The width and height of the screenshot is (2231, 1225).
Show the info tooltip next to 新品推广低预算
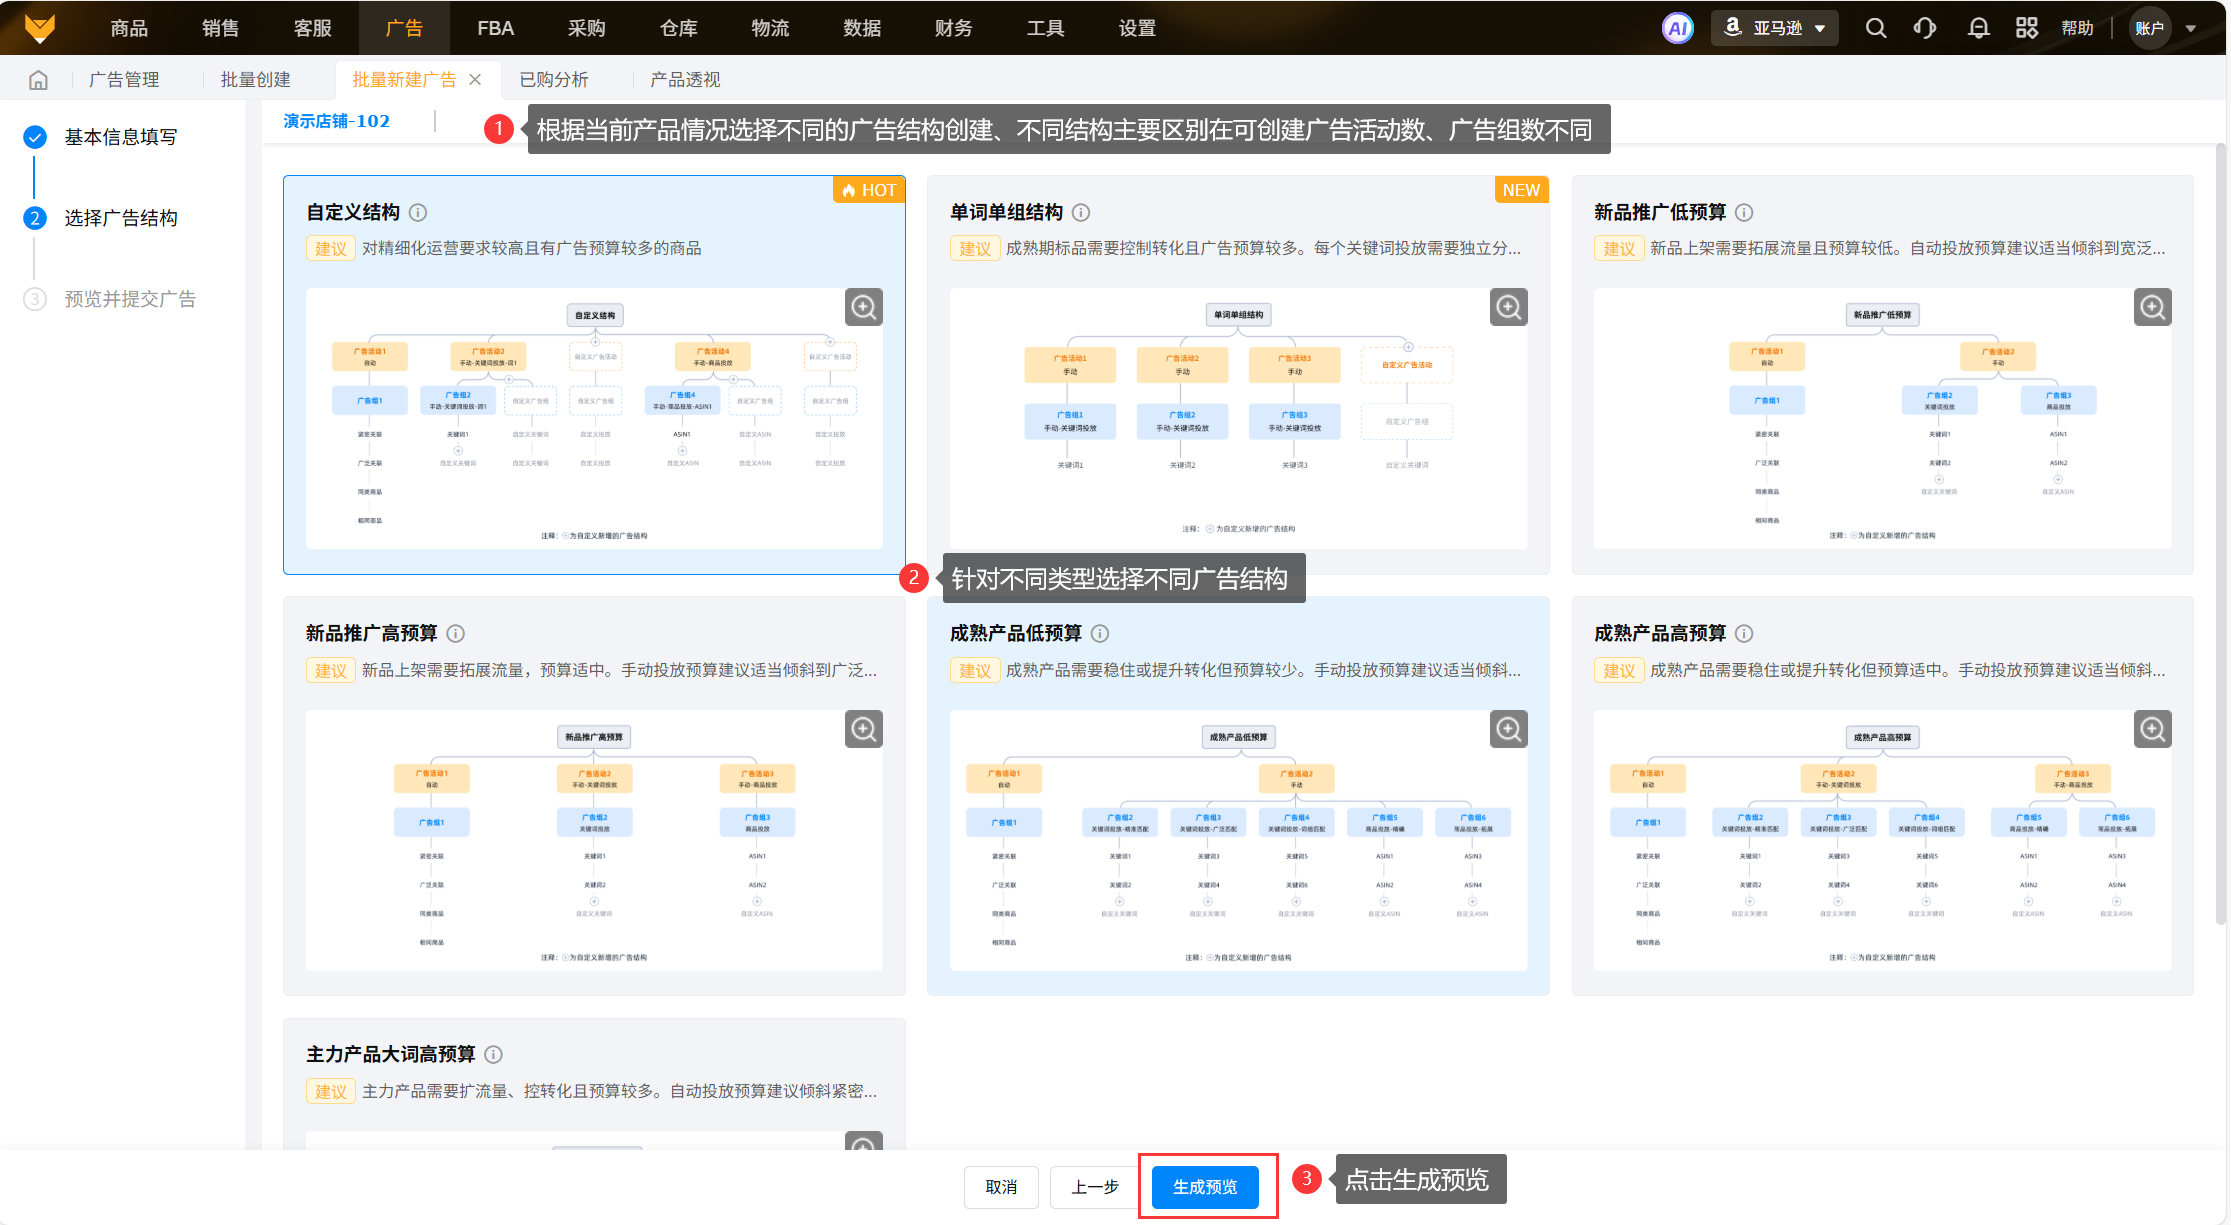pos(1744,212)
